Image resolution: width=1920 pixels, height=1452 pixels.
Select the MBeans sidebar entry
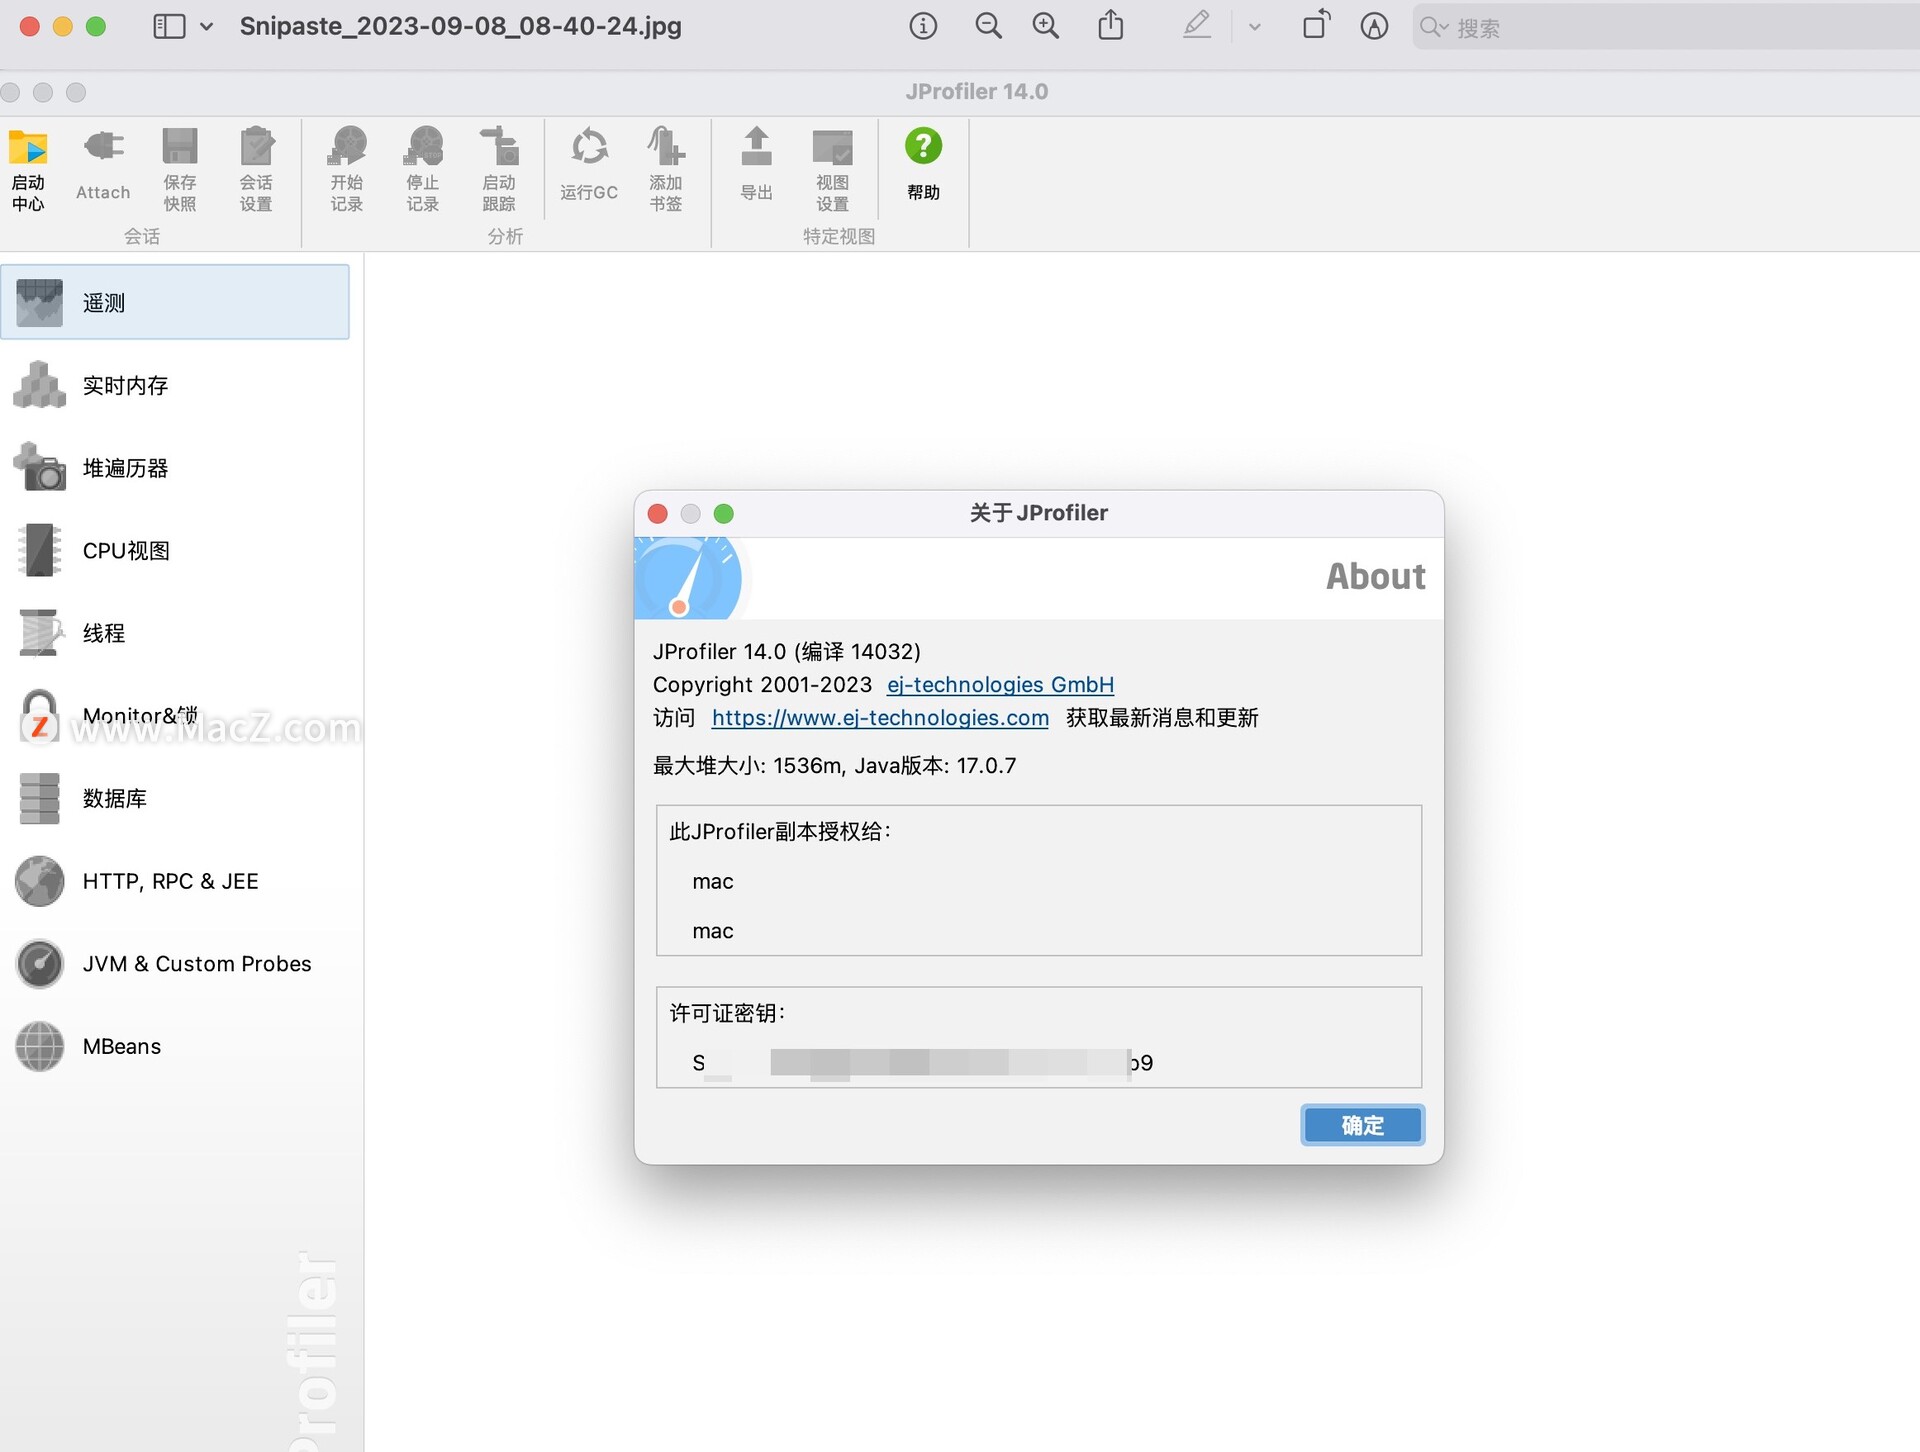tap(120, 1046)
